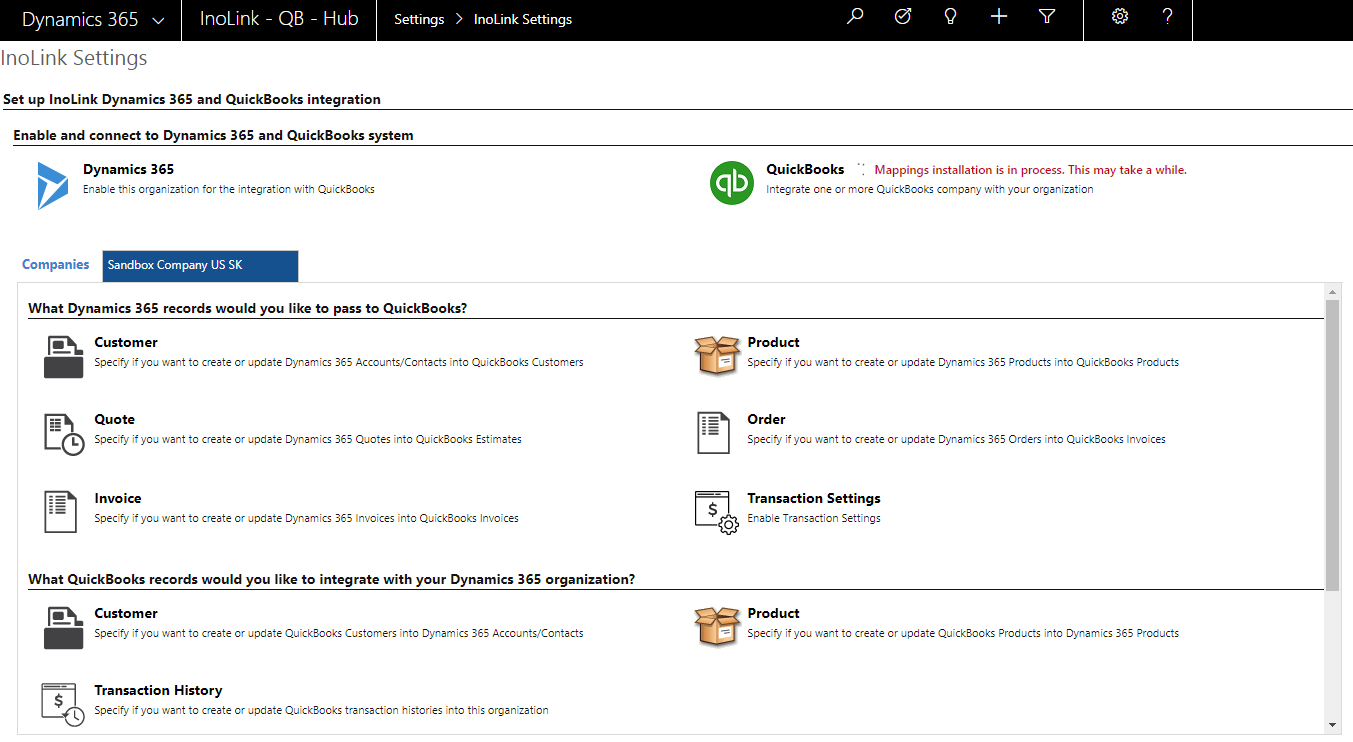The height and width of the screenshot is (742, 1353).
Task: Click the scrollbar up arrow
Action: click(x=1333, y=291)
